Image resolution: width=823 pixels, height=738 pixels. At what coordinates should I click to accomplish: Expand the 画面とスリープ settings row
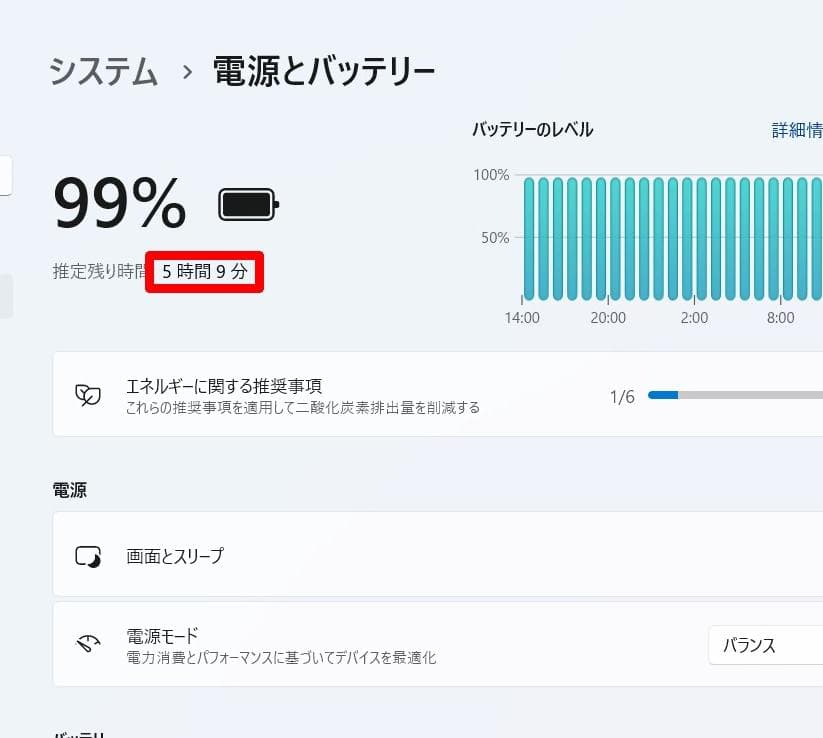[x=400, y=554]
